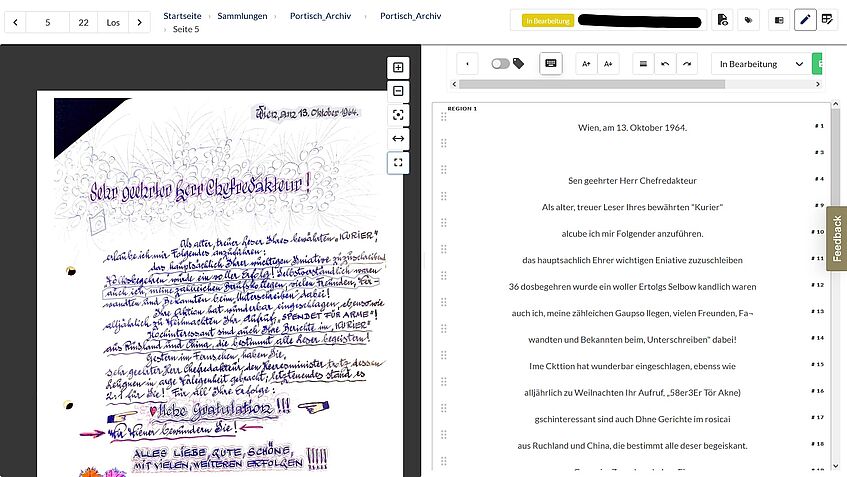847x477 pixels.
Task: Go to the next page arrow
Action: tap(139, 22)
